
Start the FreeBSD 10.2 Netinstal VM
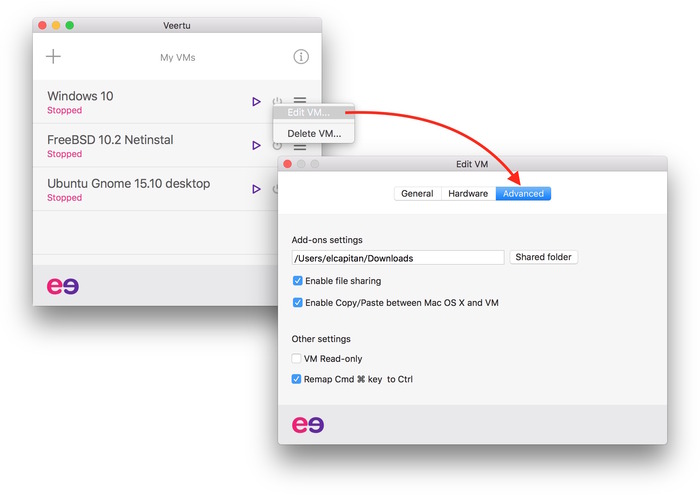click(256, 146)
